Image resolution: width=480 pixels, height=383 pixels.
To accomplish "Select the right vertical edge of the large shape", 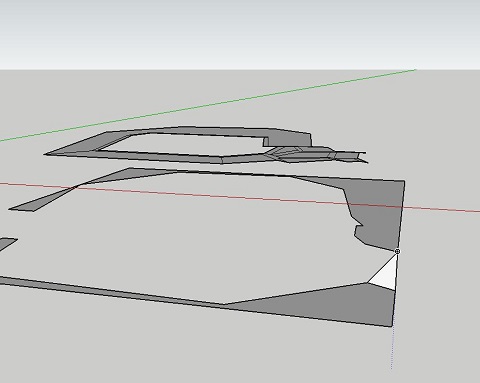I will click(x=399, y=254).
